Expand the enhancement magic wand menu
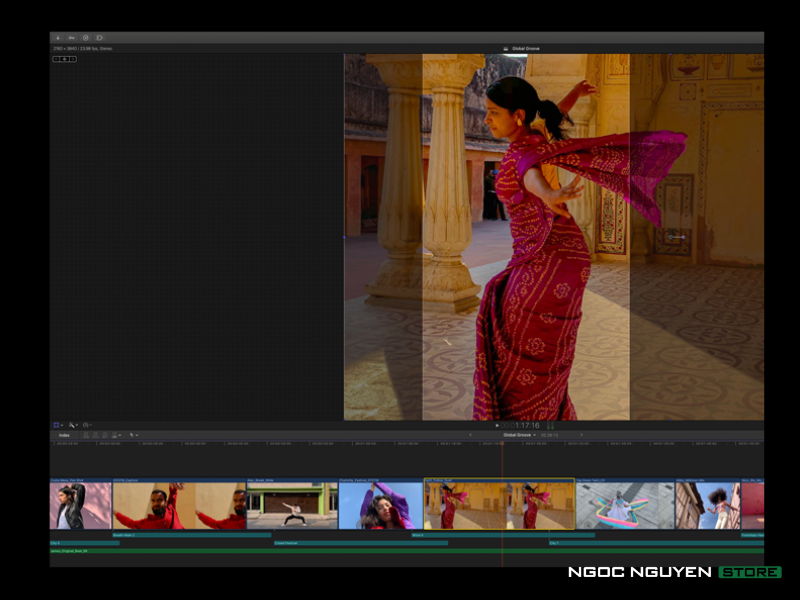 (73, 425)
